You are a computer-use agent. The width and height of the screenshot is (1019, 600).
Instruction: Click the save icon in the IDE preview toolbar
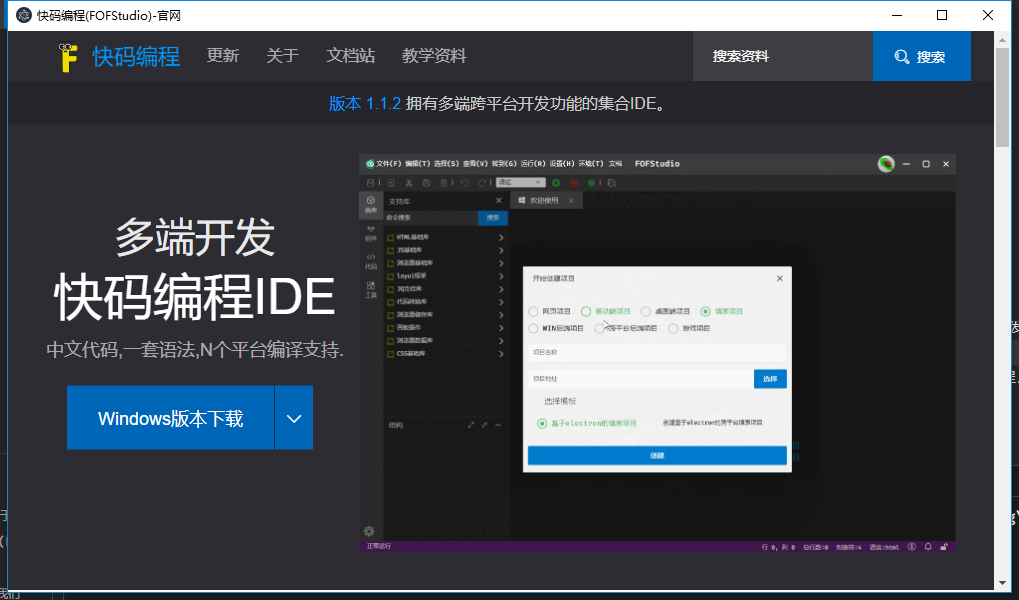click(x=370, y=183)
